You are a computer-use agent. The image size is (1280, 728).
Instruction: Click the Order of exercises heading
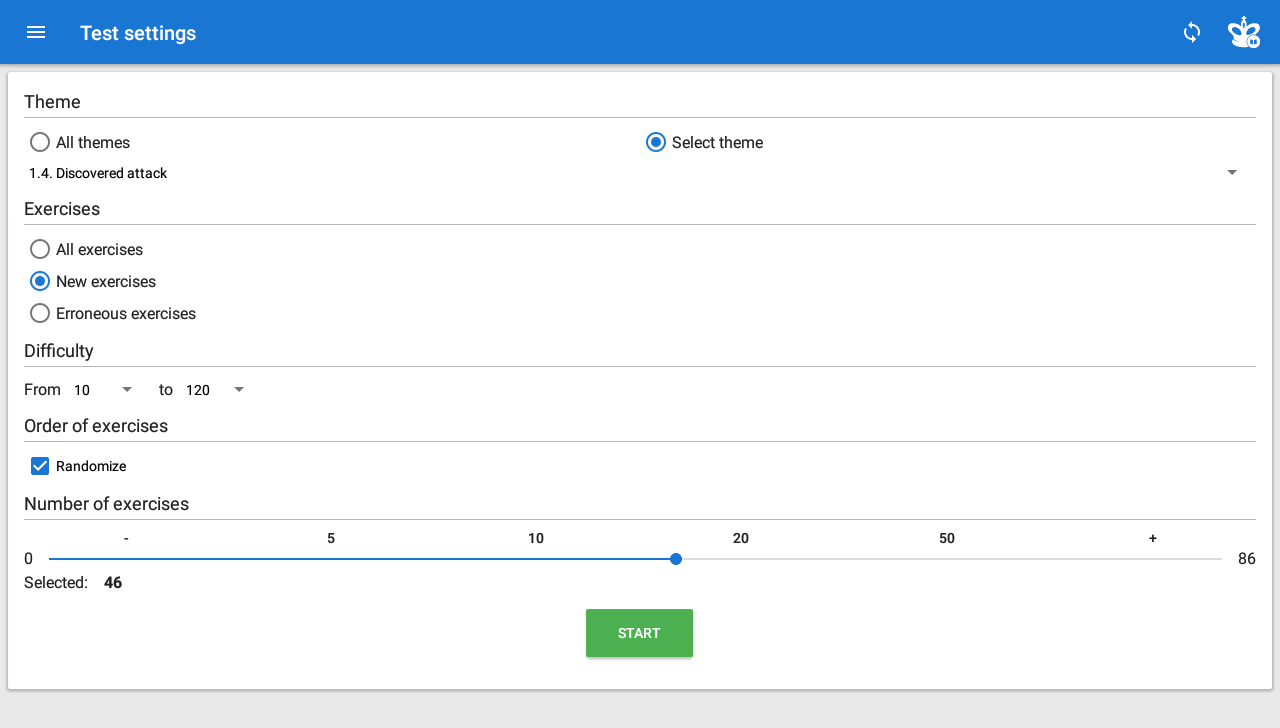click(x=96, y=426)
